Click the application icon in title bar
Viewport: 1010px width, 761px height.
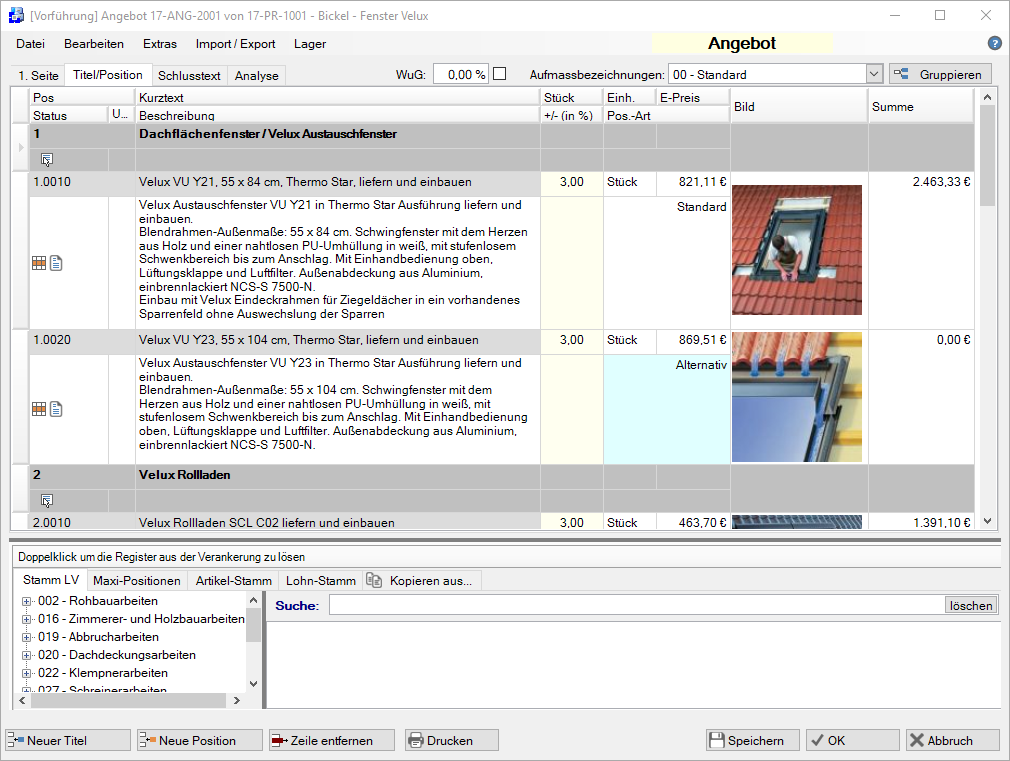[15, 15]
